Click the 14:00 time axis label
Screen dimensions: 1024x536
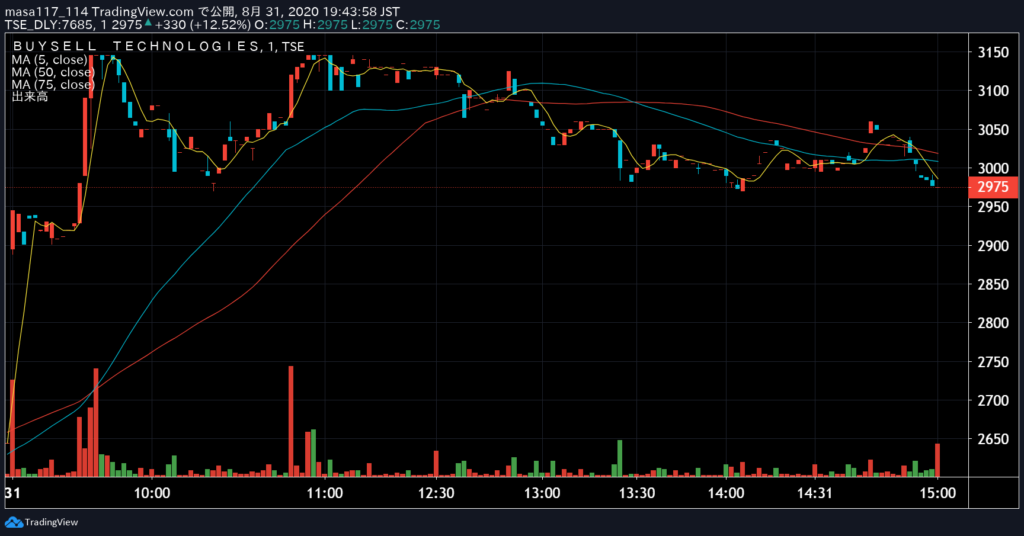click(726, 493)
